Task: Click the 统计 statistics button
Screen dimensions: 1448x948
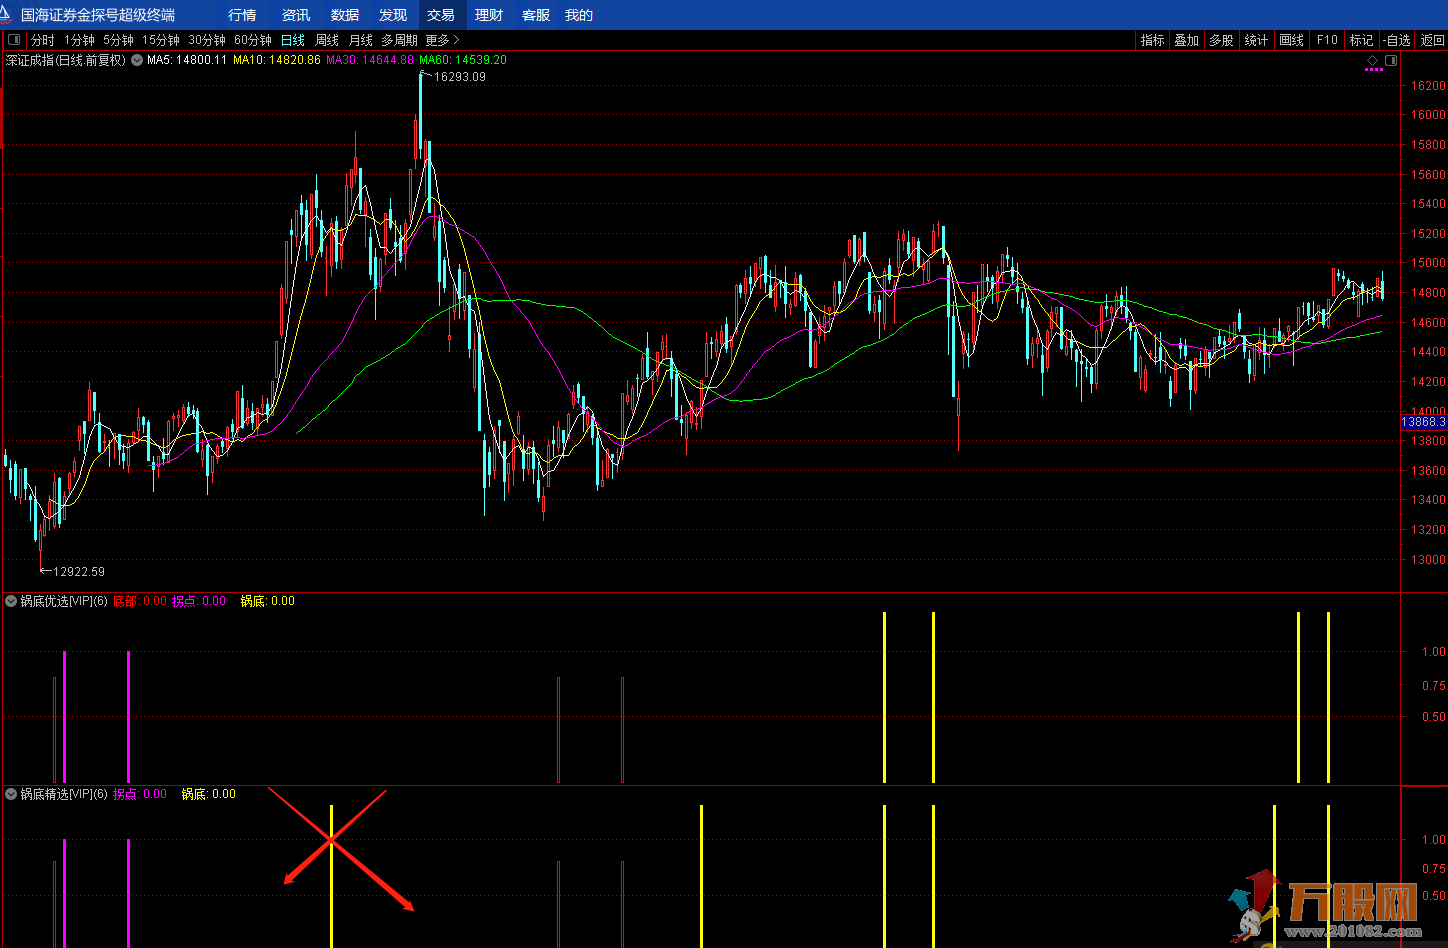Action: click(x=1256, y=41)
